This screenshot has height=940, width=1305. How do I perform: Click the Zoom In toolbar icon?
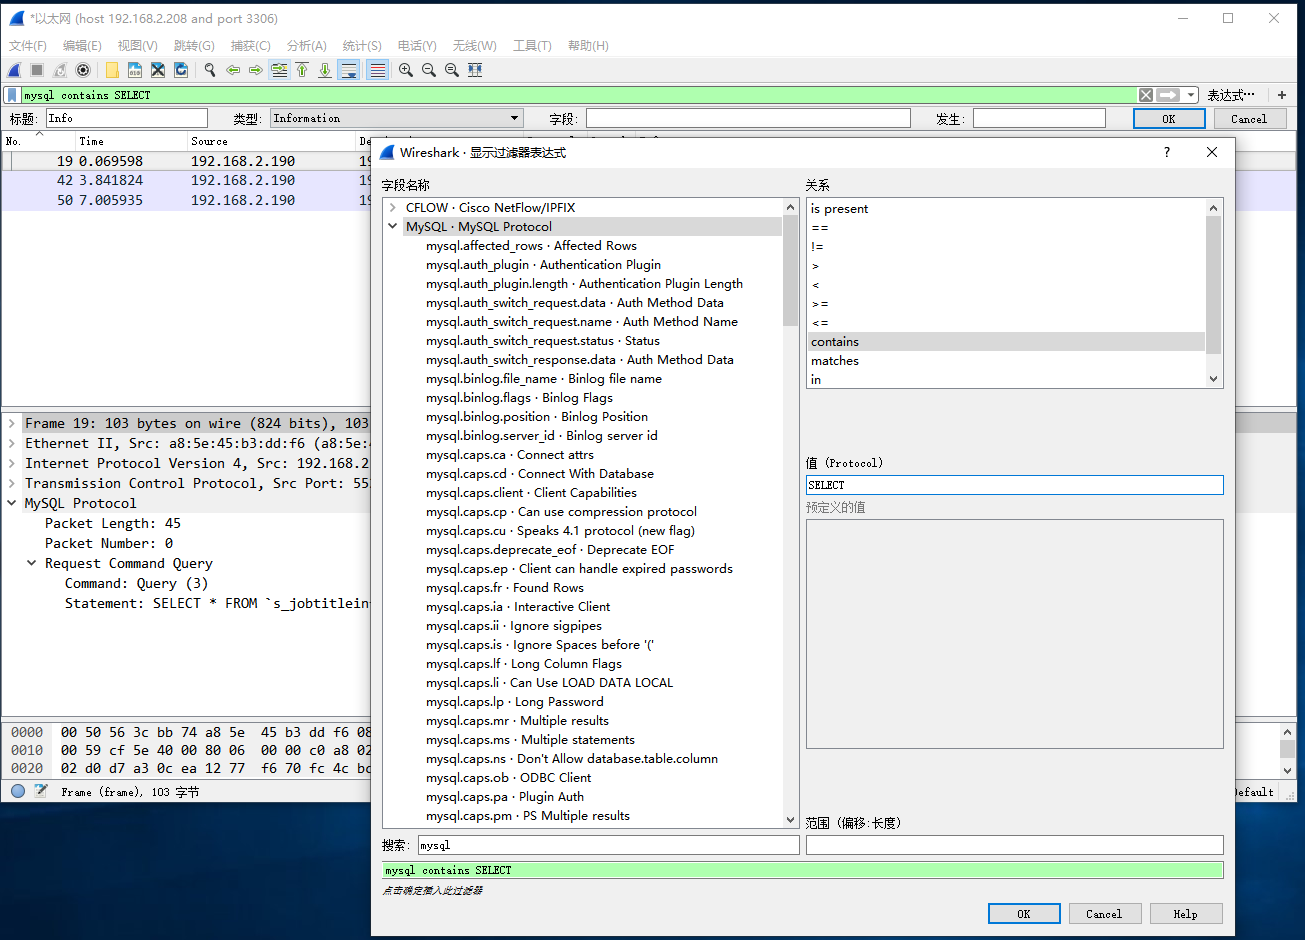tap(405, 70)
